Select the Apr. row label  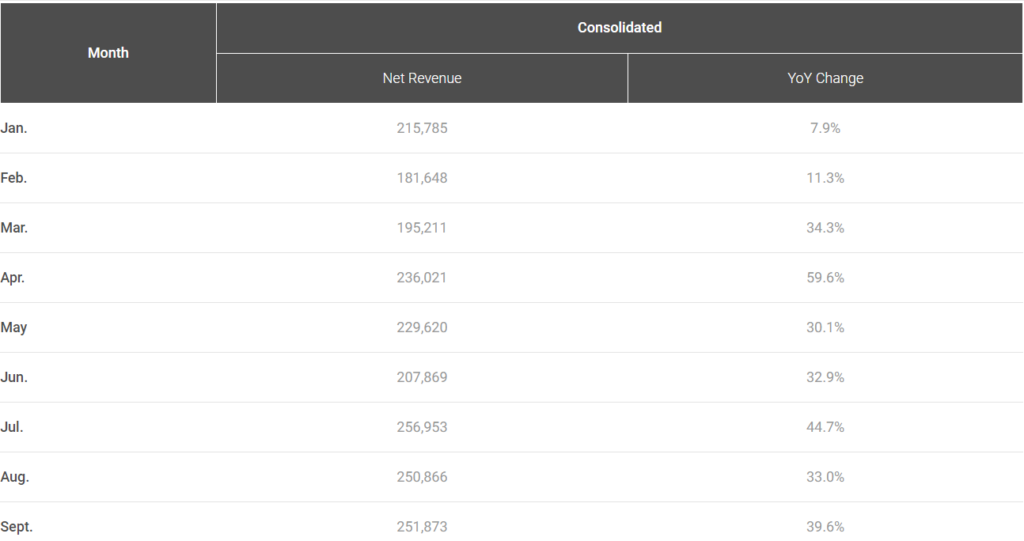click(x=14, y=278)
